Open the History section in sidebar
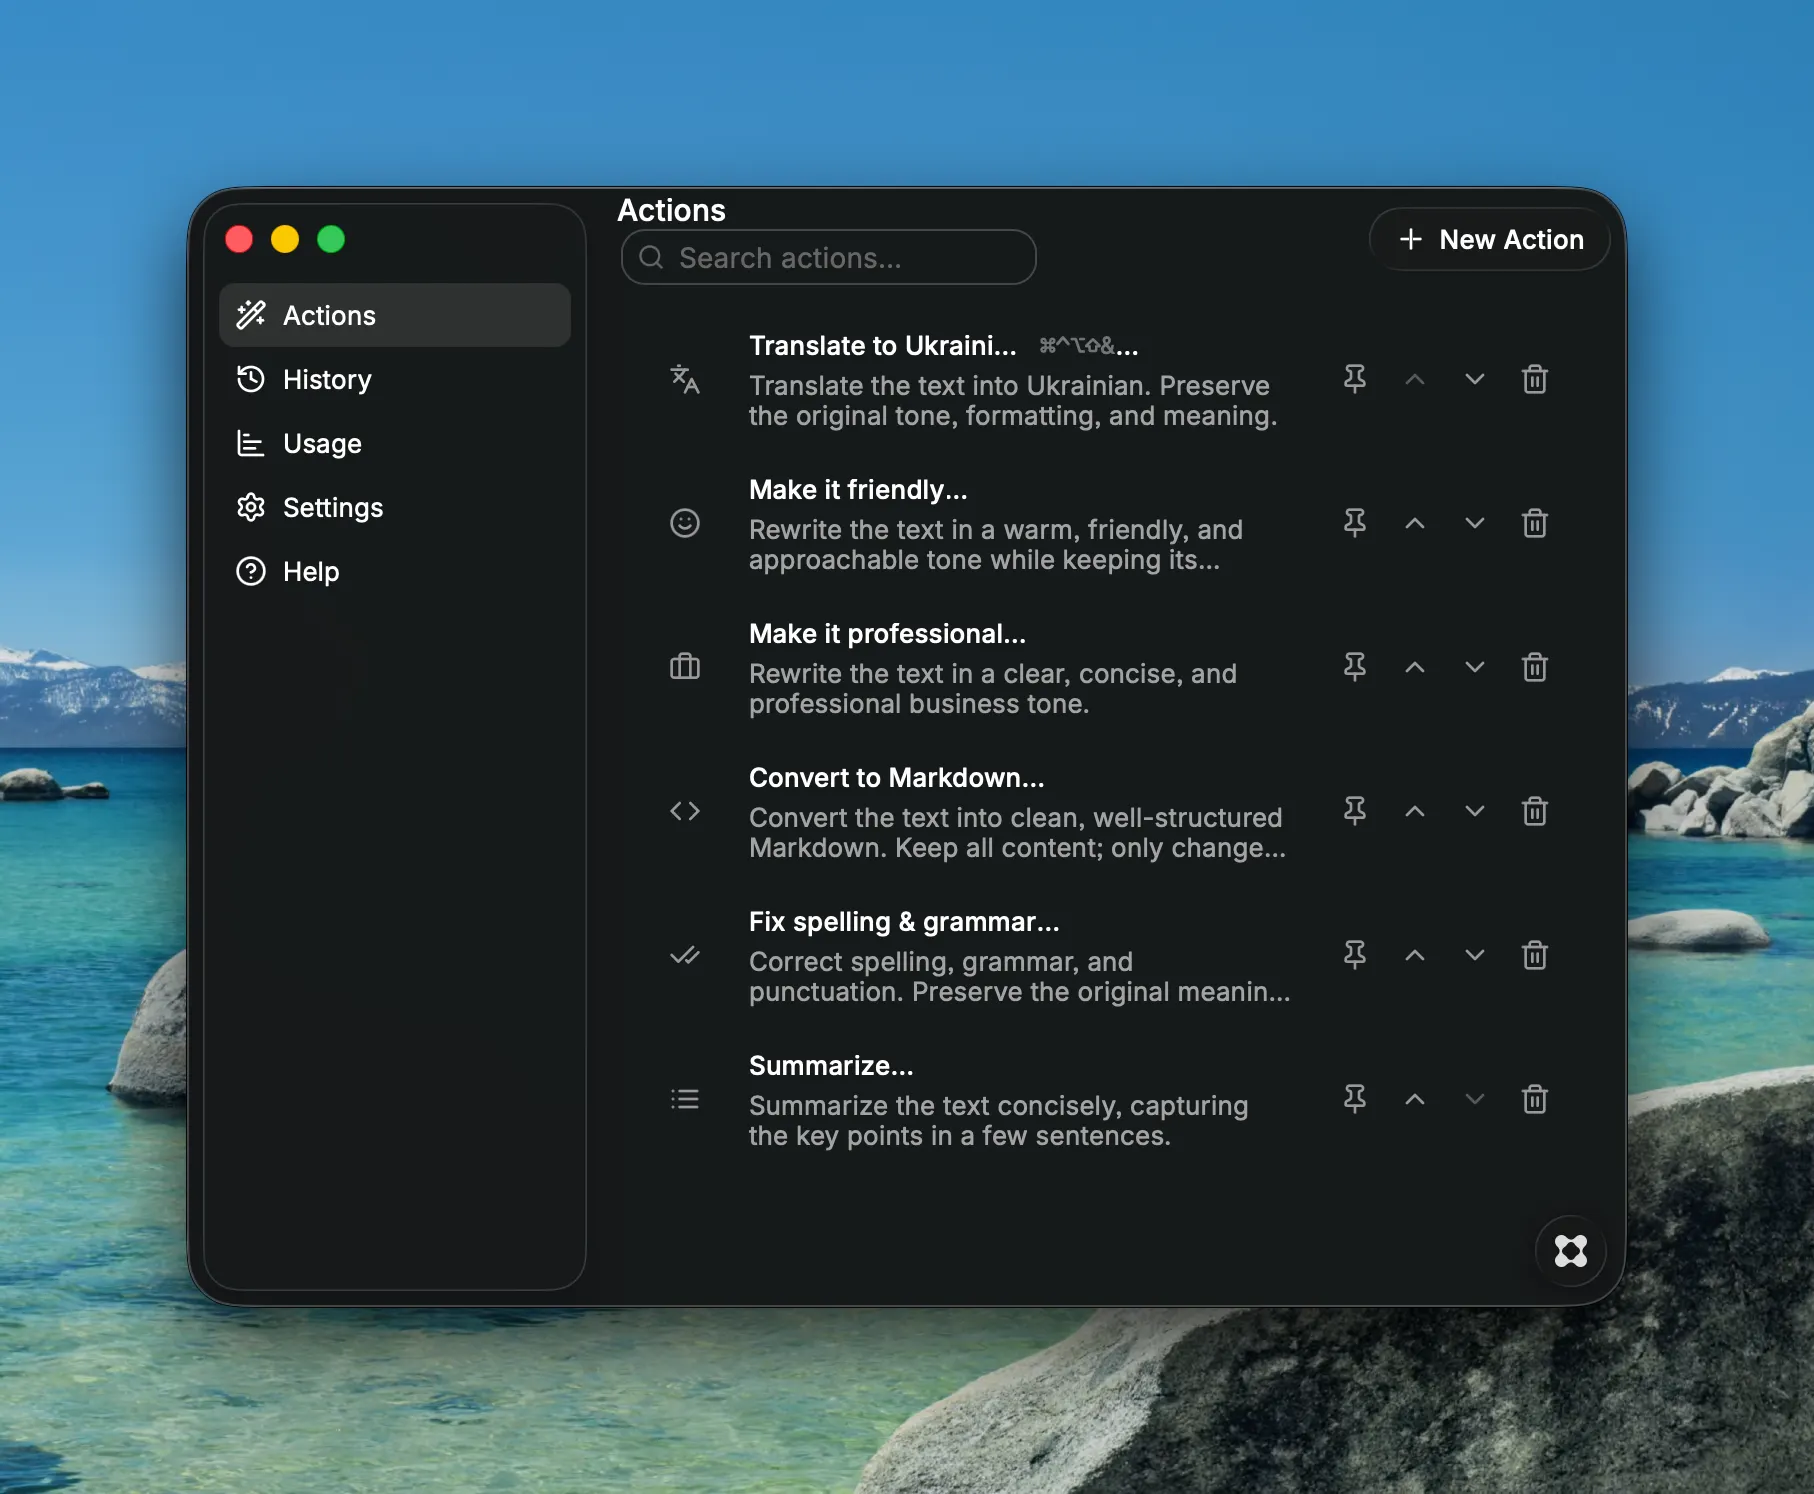Viewport: 1814px width, 1494px height. (395, 379)
